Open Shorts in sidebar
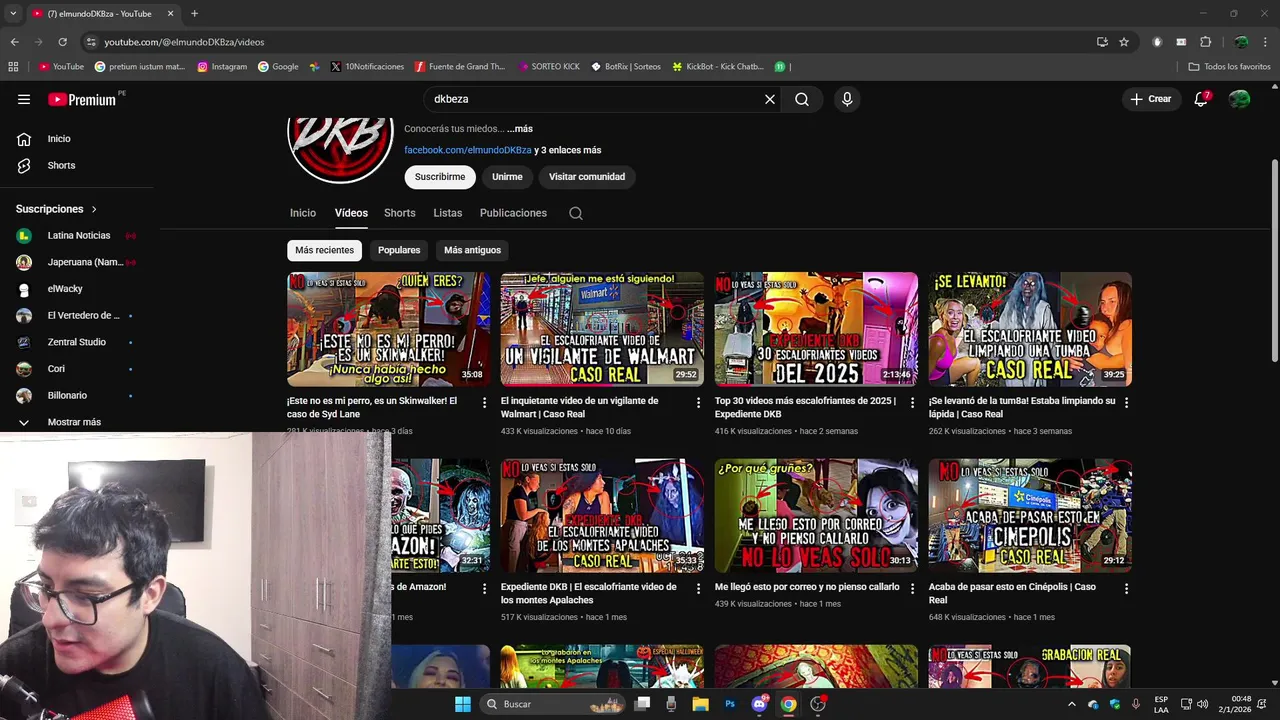This screenshot has height=720, width=1280. coord(60,165)
